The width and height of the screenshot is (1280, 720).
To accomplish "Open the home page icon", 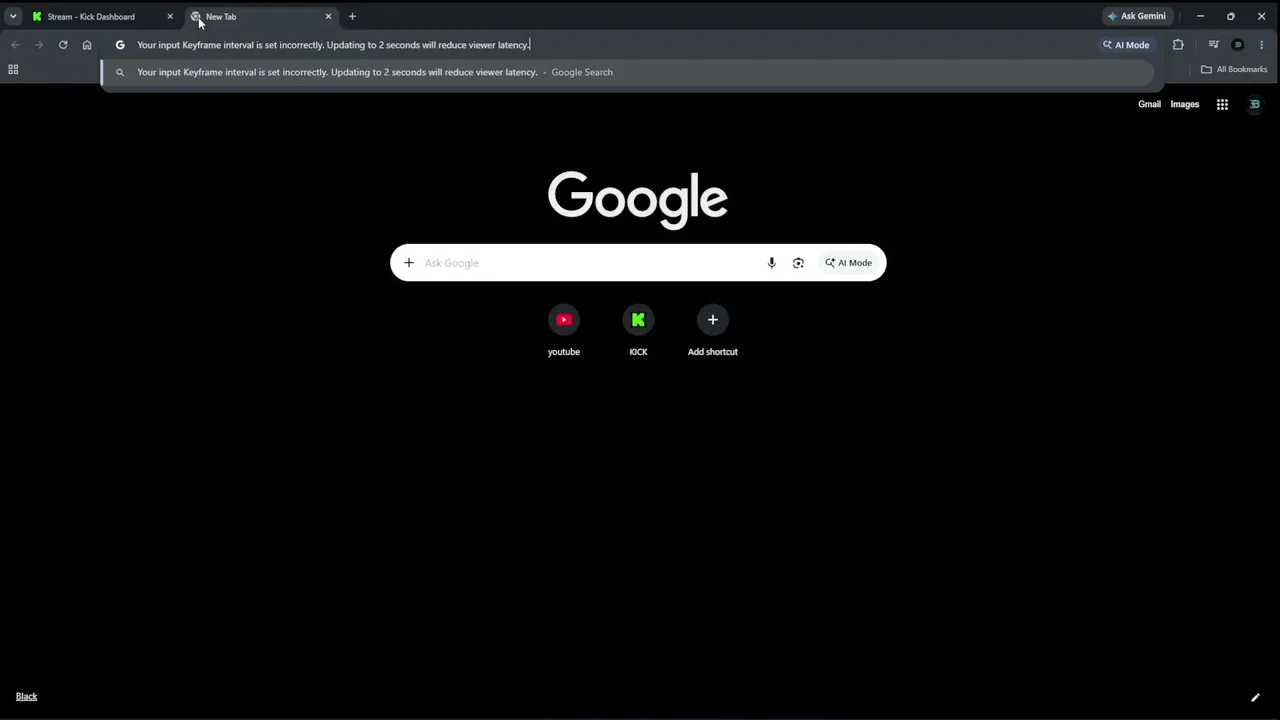I will 87,45.
